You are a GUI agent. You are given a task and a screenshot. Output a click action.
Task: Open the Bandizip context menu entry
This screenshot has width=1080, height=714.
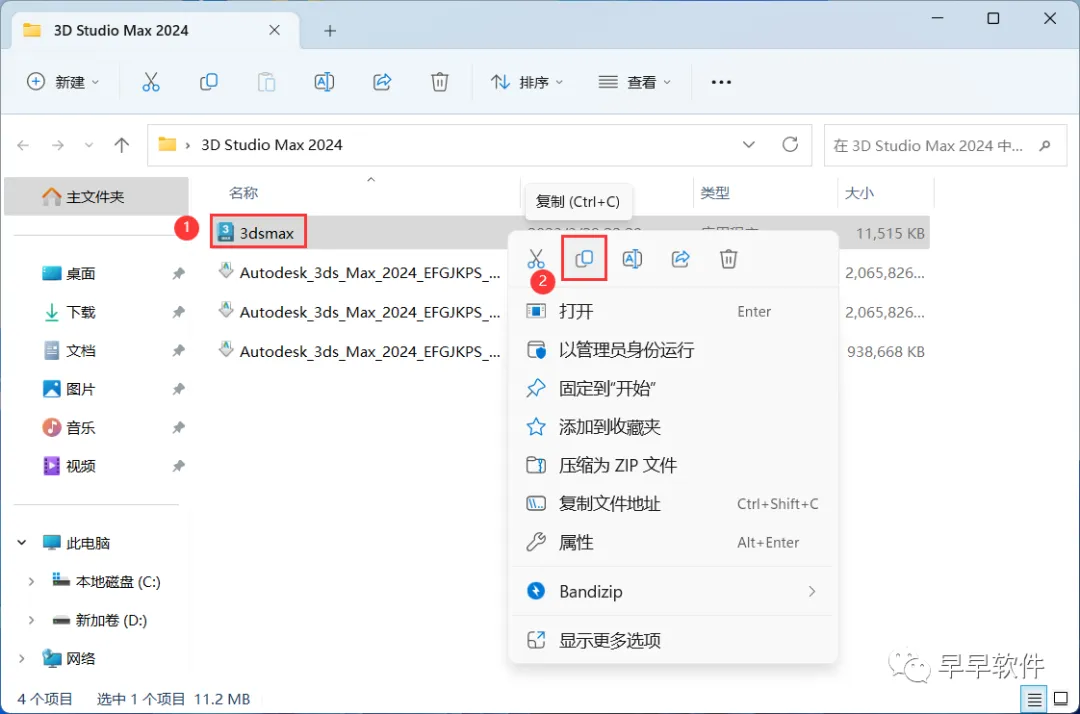pyautogui.click(x=672, y=591)
